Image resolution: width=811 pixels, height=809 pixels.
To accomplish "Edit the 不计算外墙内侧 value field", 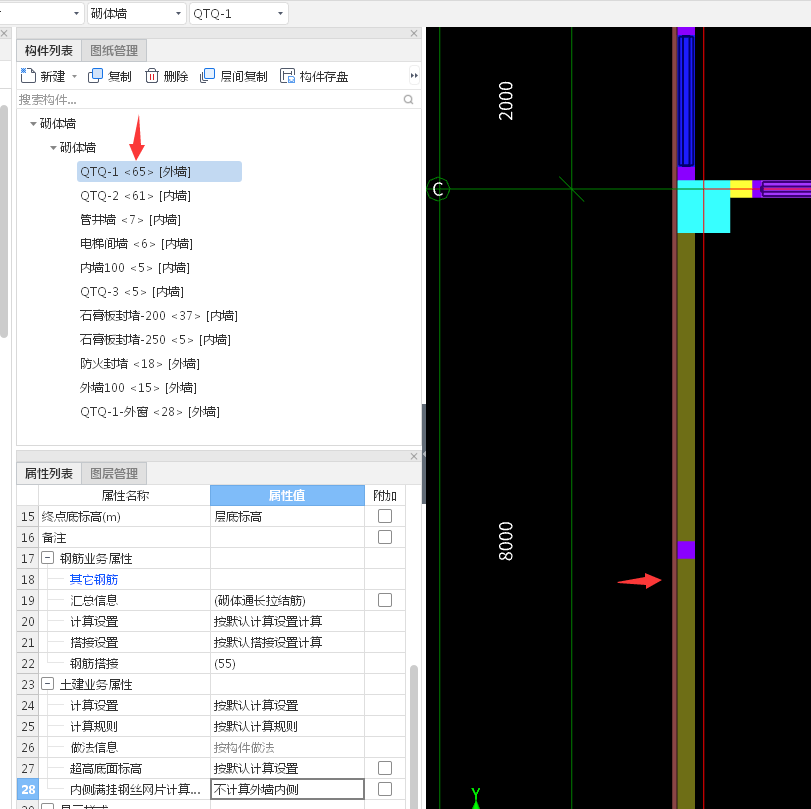I will [x=287, y=789].
